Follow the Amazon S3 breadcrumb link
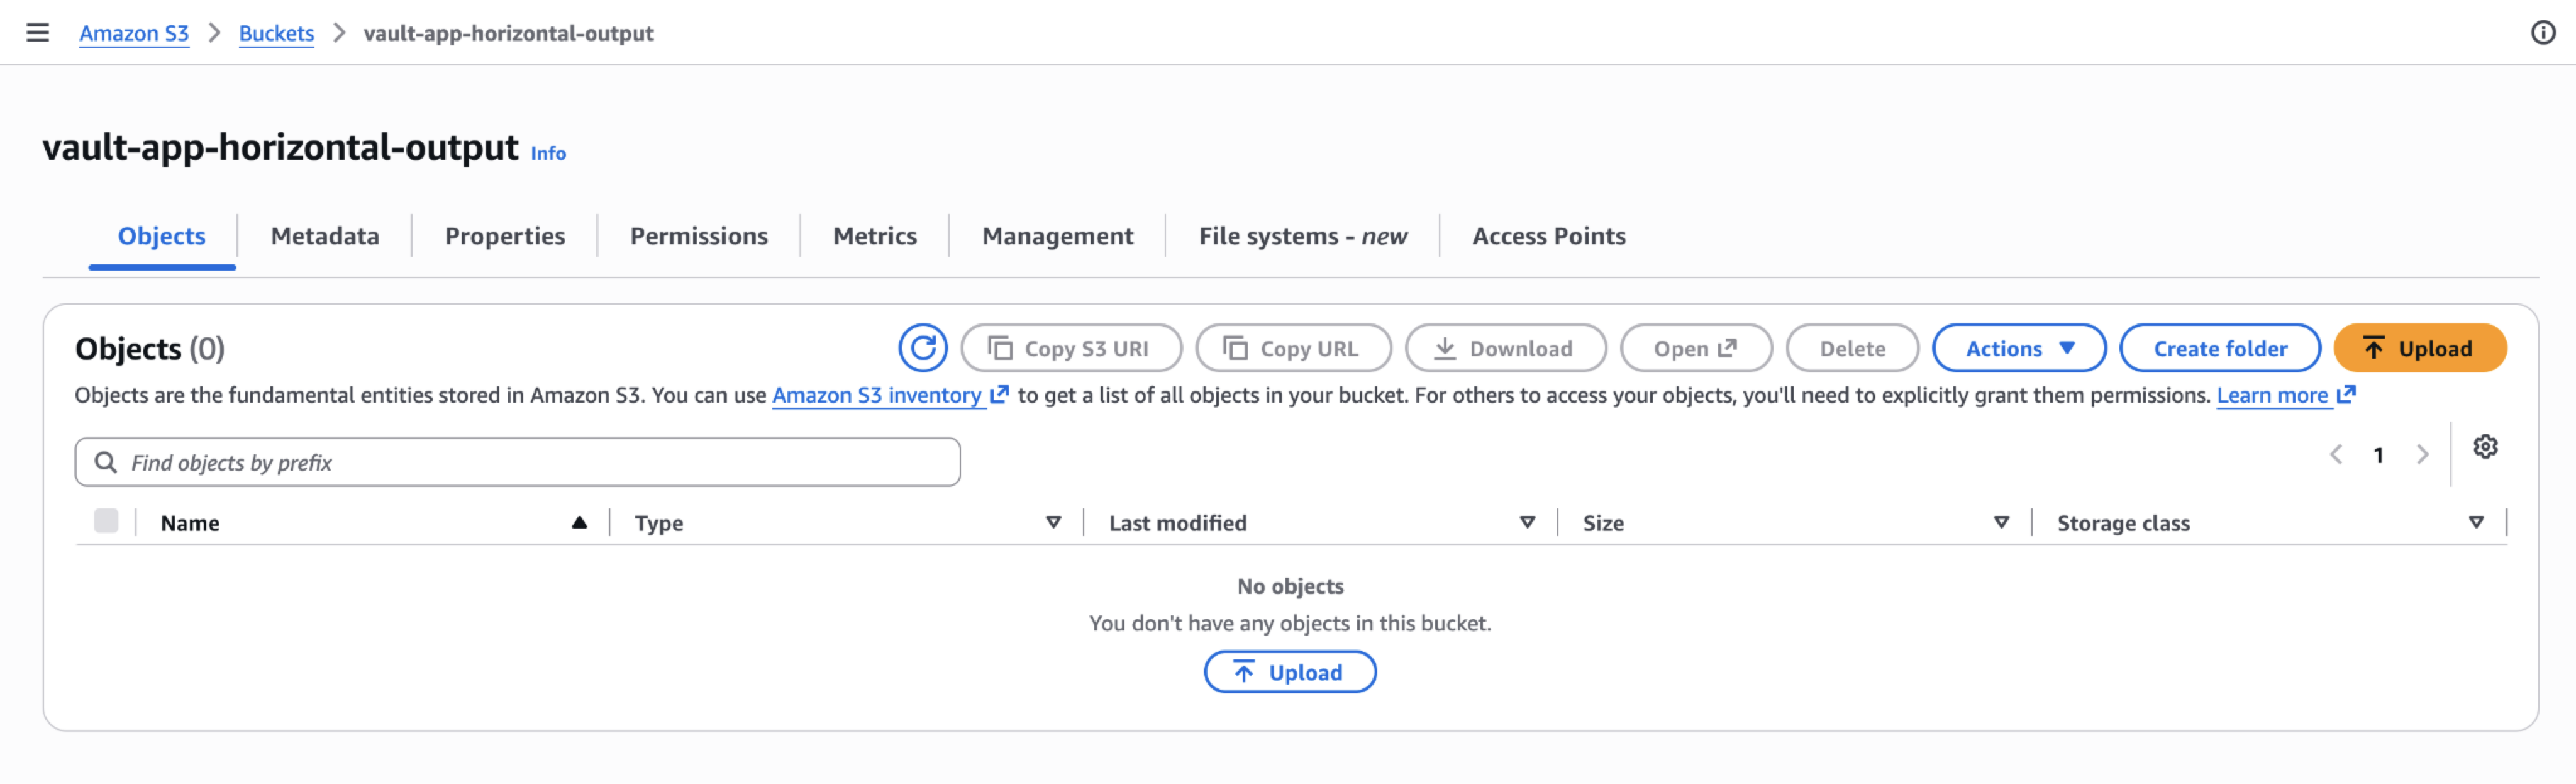 coord(134,33)
